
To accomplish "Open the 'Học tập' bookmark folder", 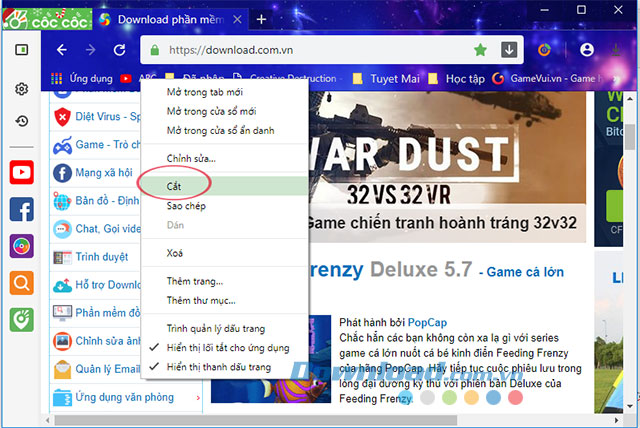I will click(x=457, y=77).
